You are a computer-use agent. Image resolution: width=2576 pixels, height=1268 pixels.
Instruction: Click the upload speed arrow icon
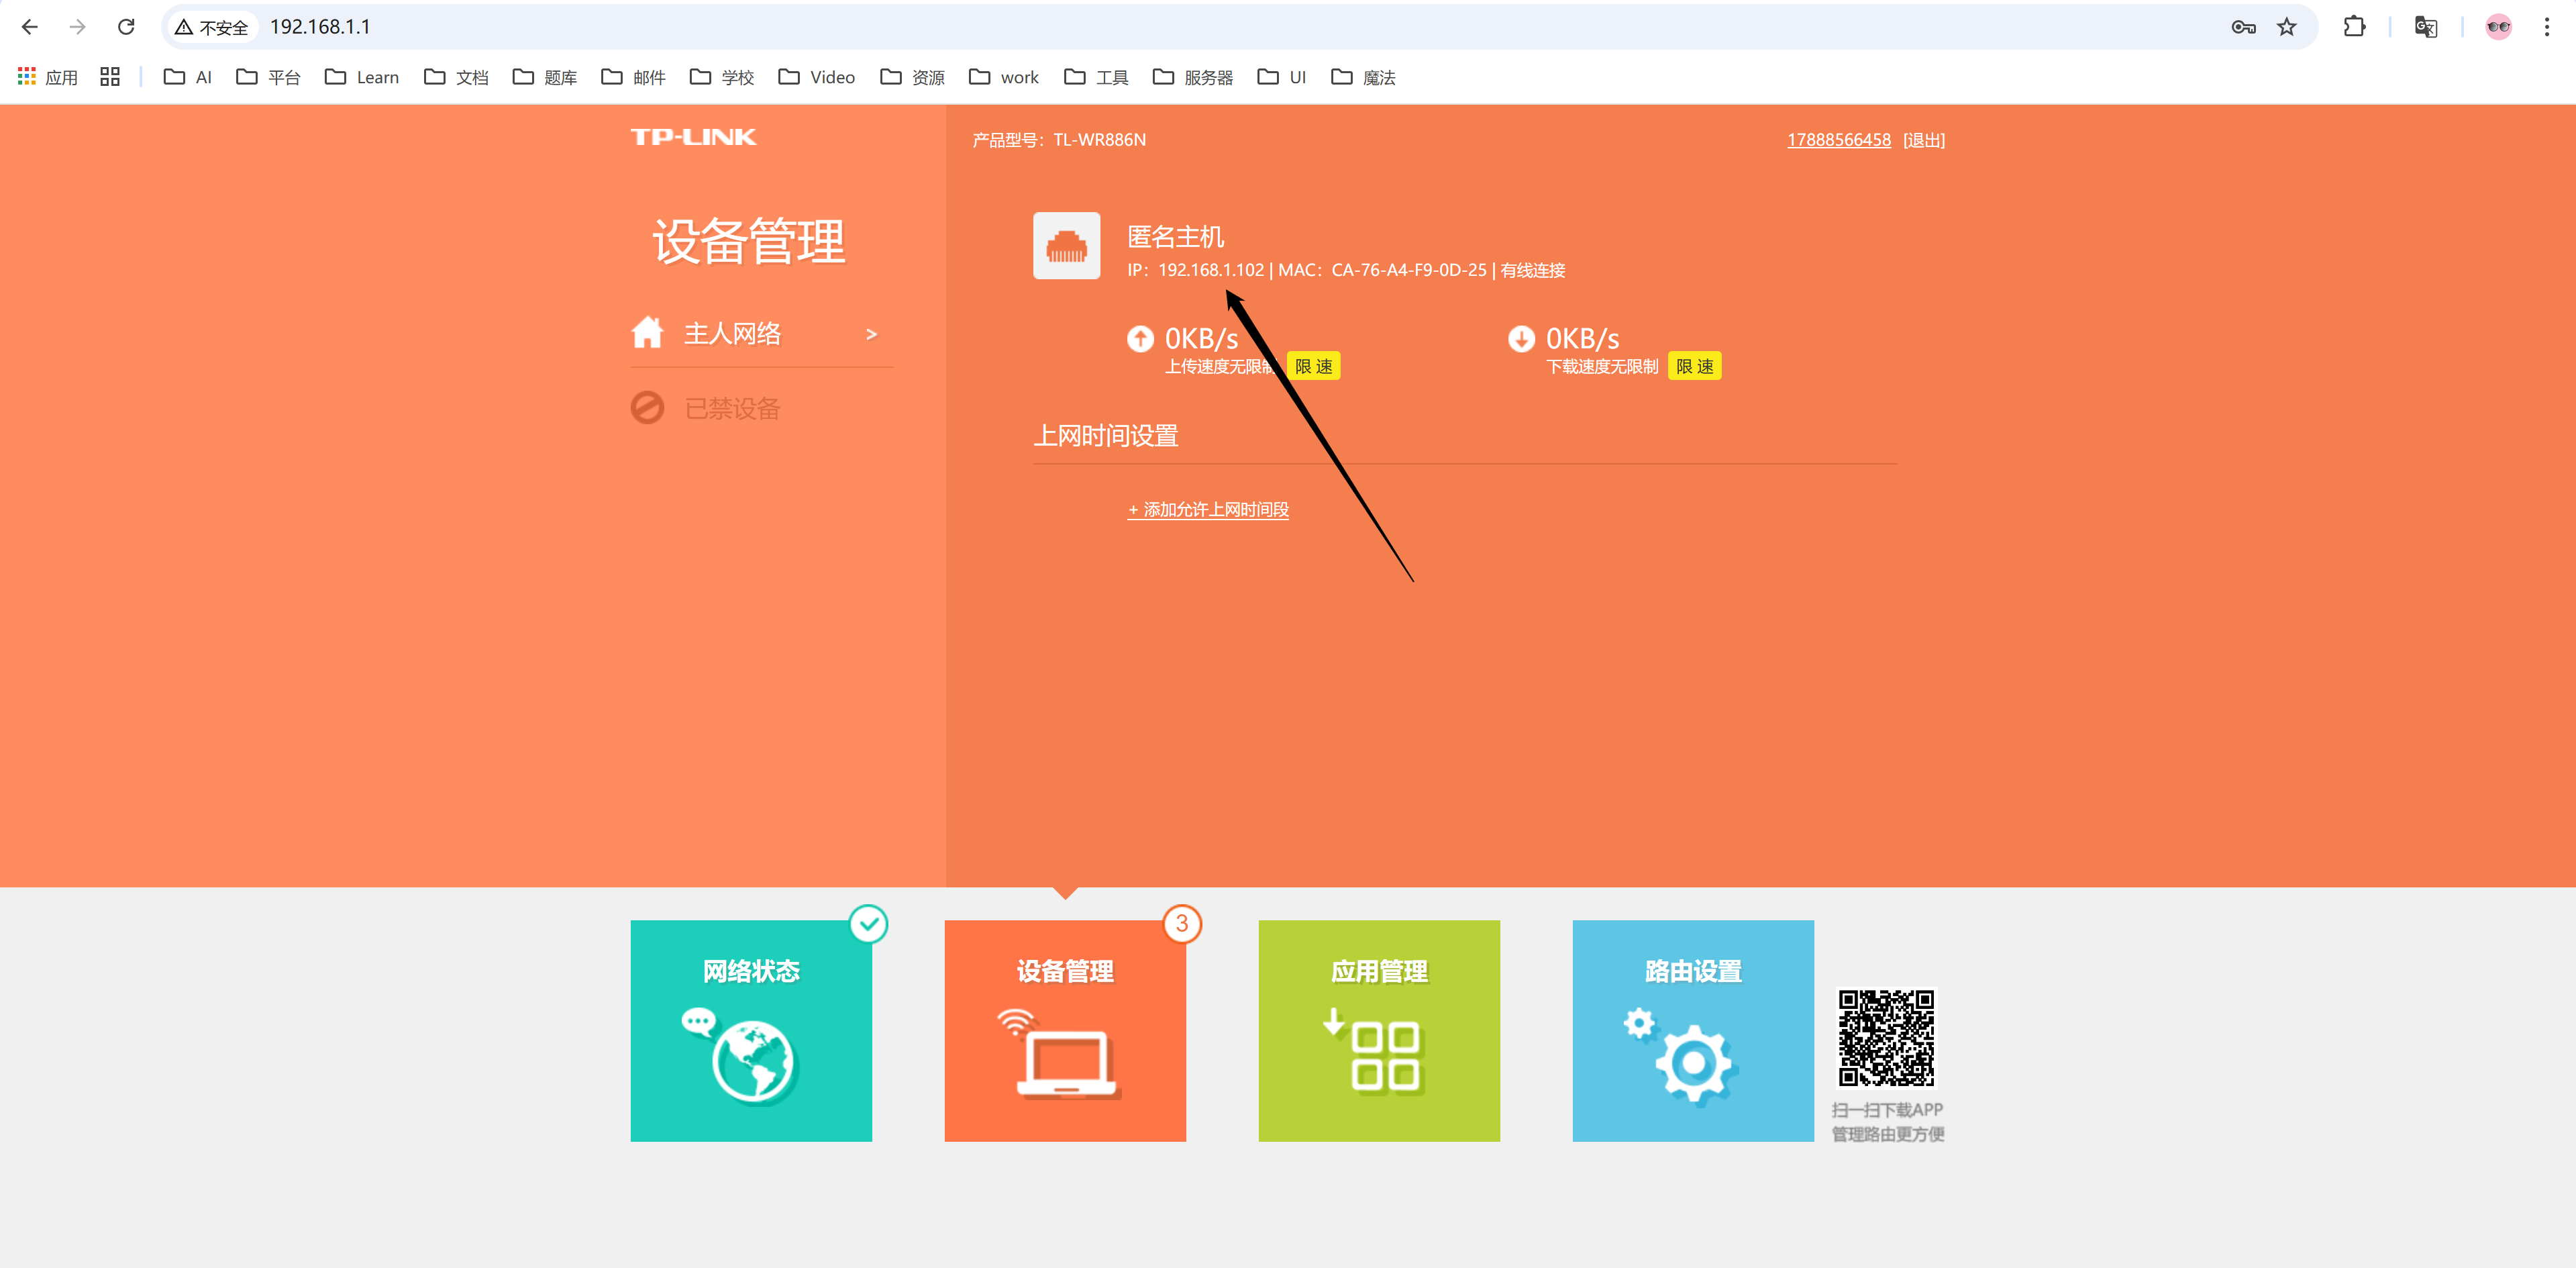click(x=1140, y=339)
